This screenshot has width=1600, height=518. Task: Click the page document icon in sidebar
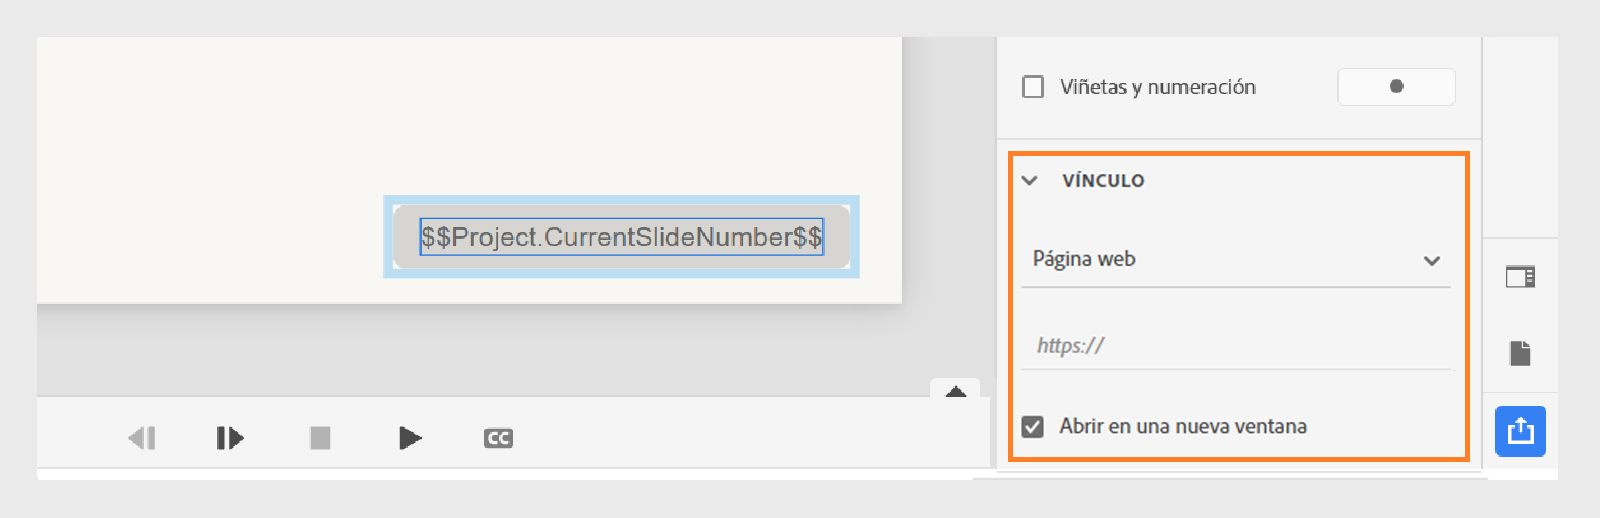[x=1520, y=353]
